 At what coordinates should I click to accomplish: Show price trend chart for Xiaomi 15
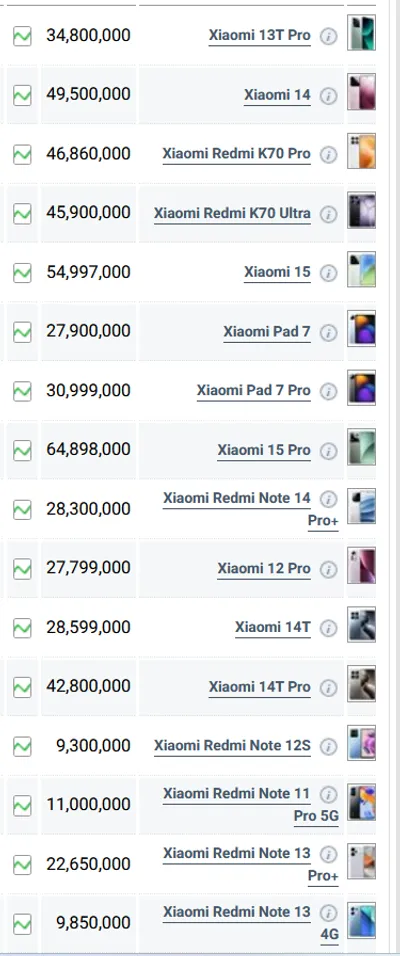click(22, 273)
